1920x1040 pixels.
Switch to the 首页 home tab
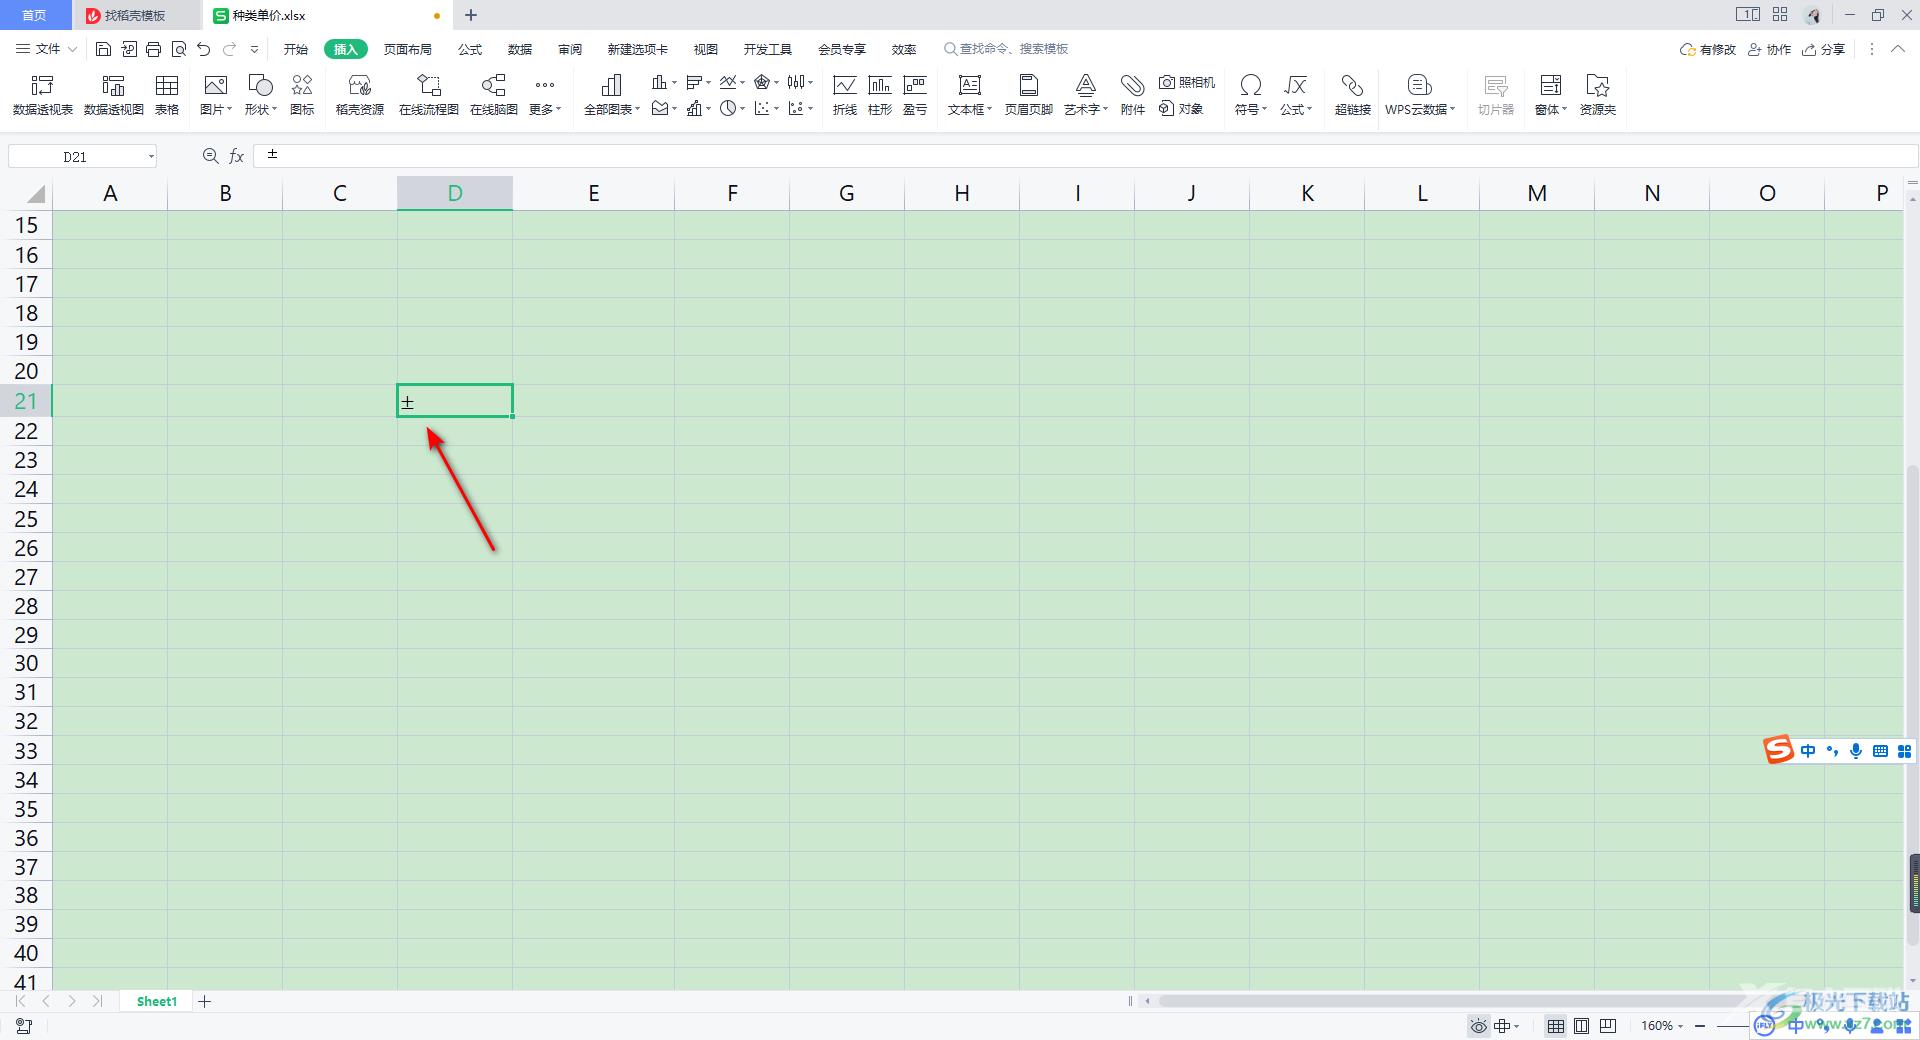pos(35,15)
